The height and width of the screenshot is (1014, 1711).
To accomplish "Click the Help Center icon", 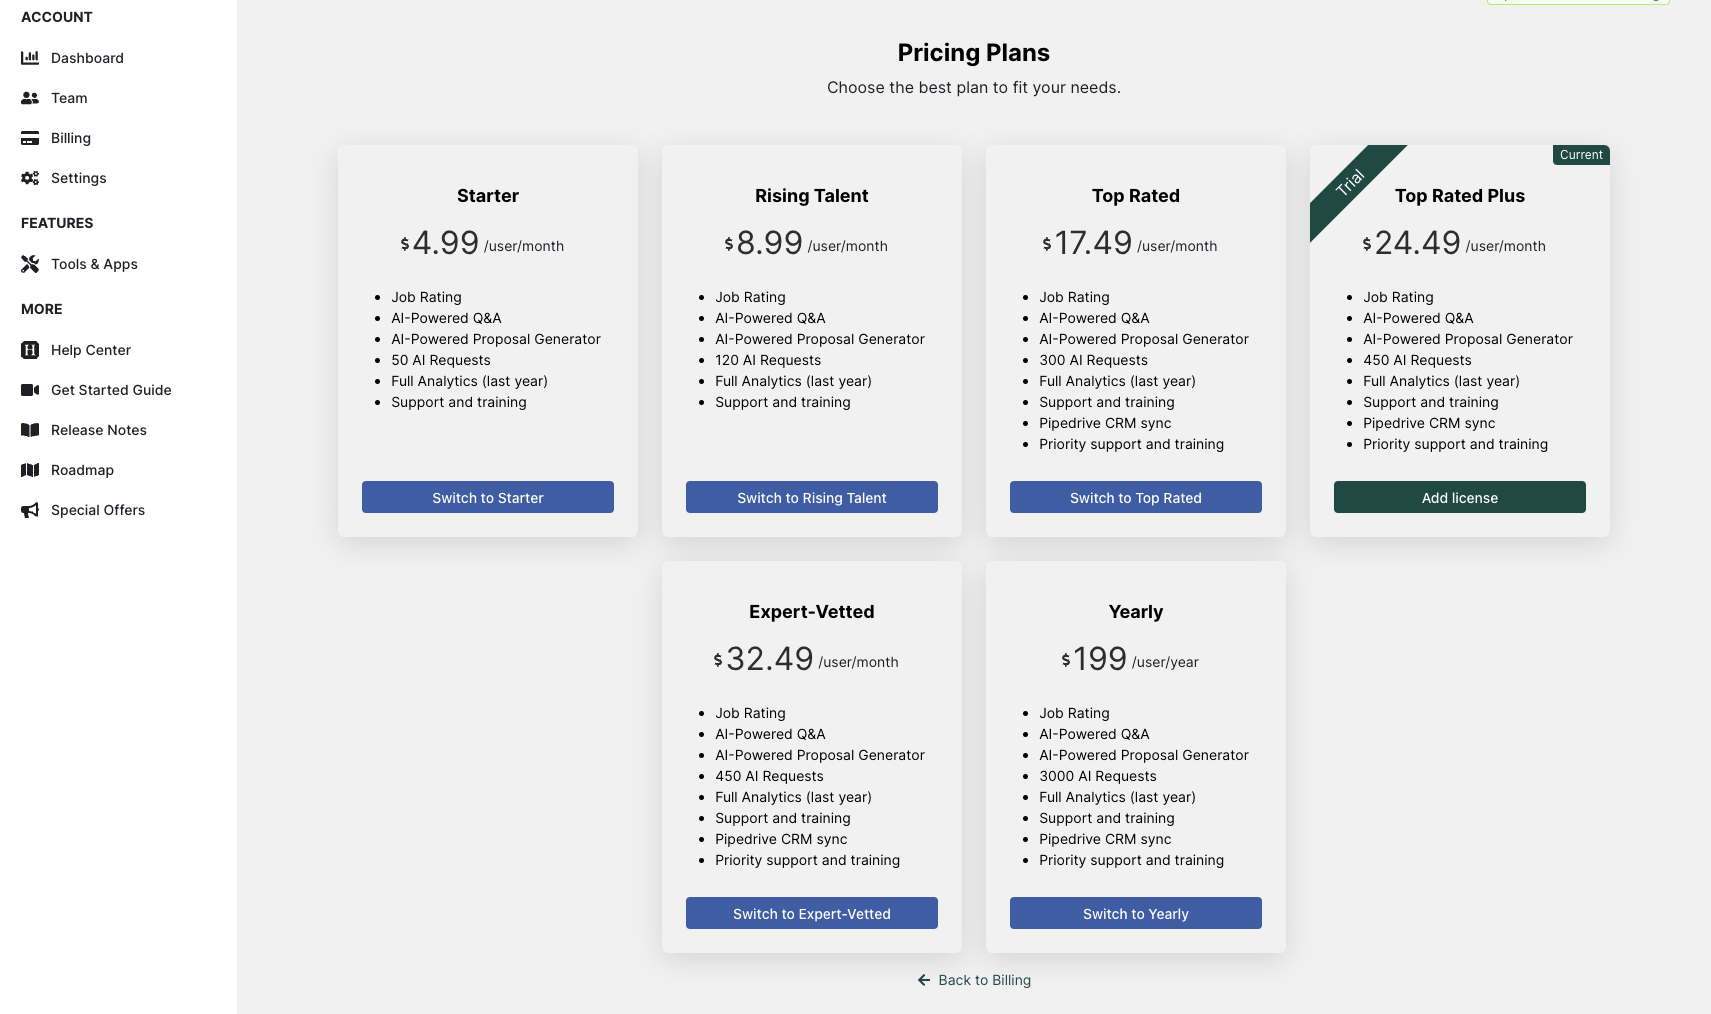I will click(x=30, y=350).
